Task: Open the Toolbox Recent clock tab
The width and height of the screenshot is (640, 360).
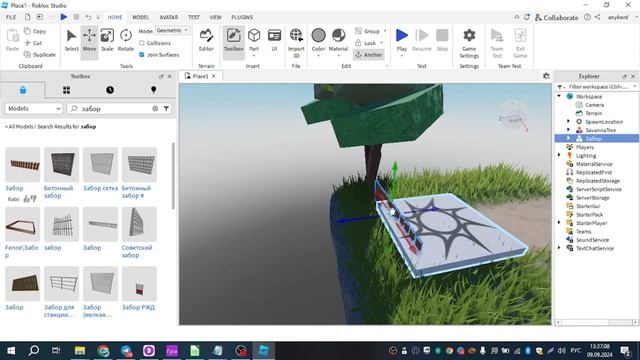Action: tap(110, 90)
